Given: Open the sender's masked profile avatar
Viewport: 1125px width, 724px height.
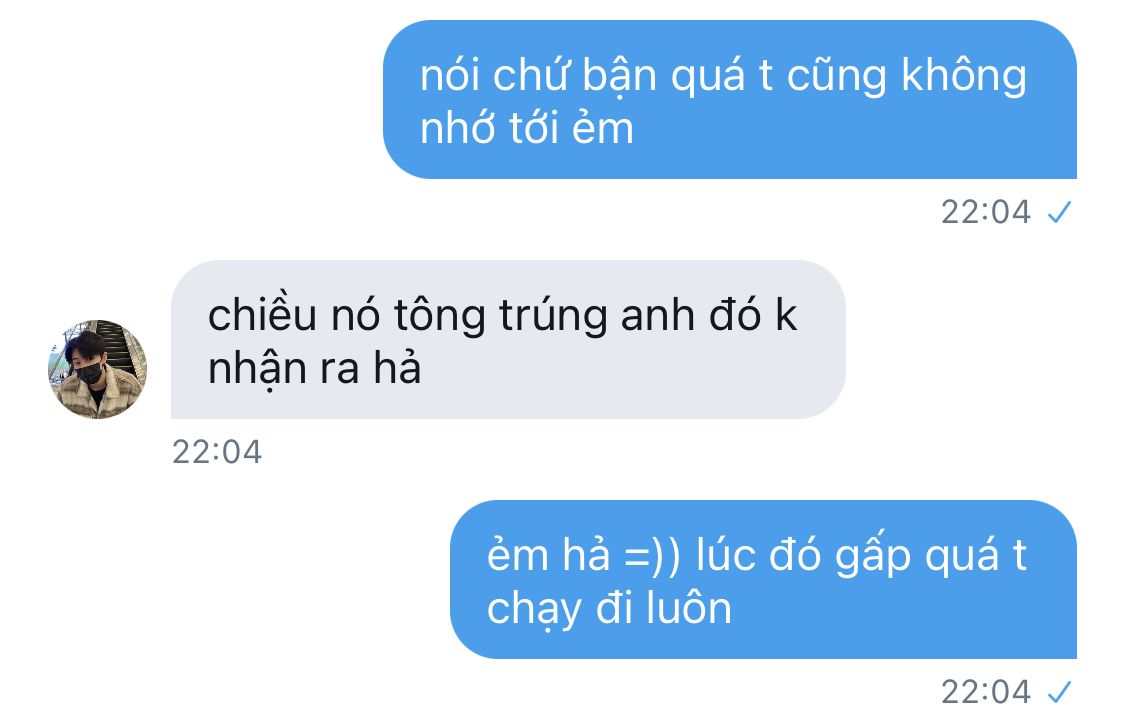Looking at the screenshot, I should tap(98, 369).
